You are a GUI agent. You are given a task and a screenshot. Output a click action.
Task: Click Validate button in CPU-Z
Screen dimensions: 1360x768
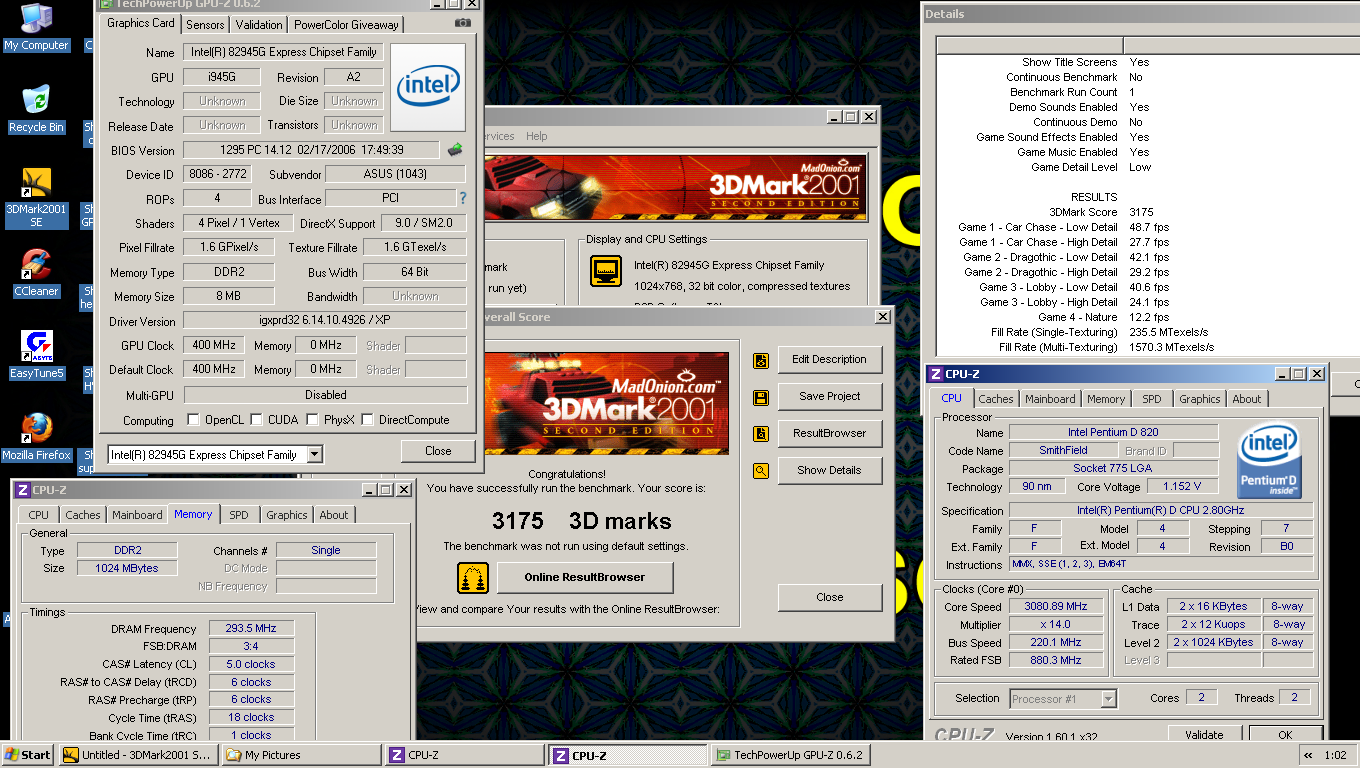coord(1204,735)
